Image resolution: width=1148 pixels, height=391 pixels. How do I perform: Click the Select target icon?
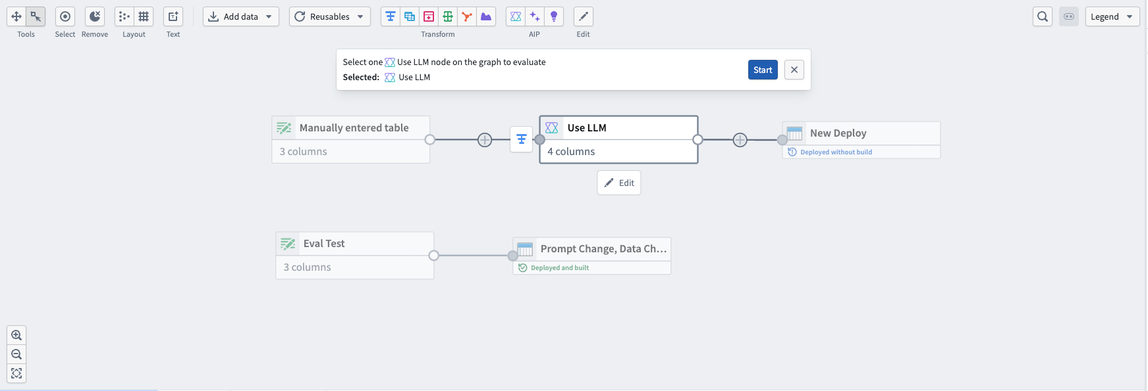coord(65,16)
